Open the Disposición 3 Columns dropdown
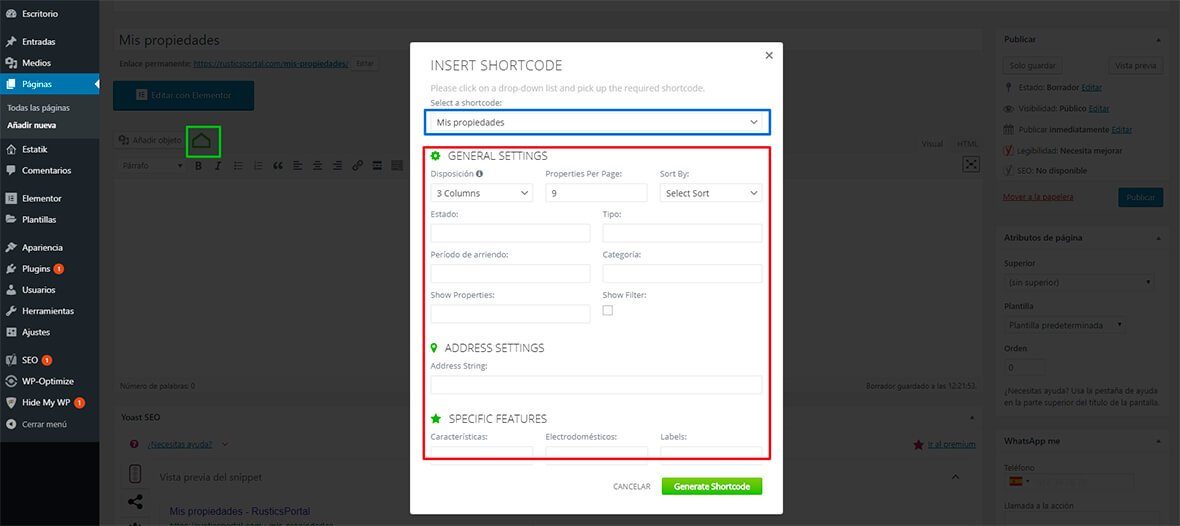1180x526 pixels. (x=482, y=193)
